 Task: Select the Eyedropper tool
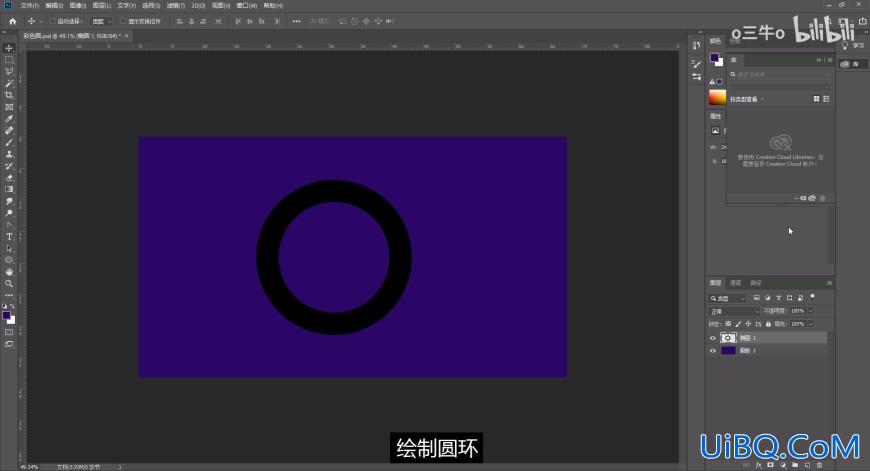click(x=9, y=119)
